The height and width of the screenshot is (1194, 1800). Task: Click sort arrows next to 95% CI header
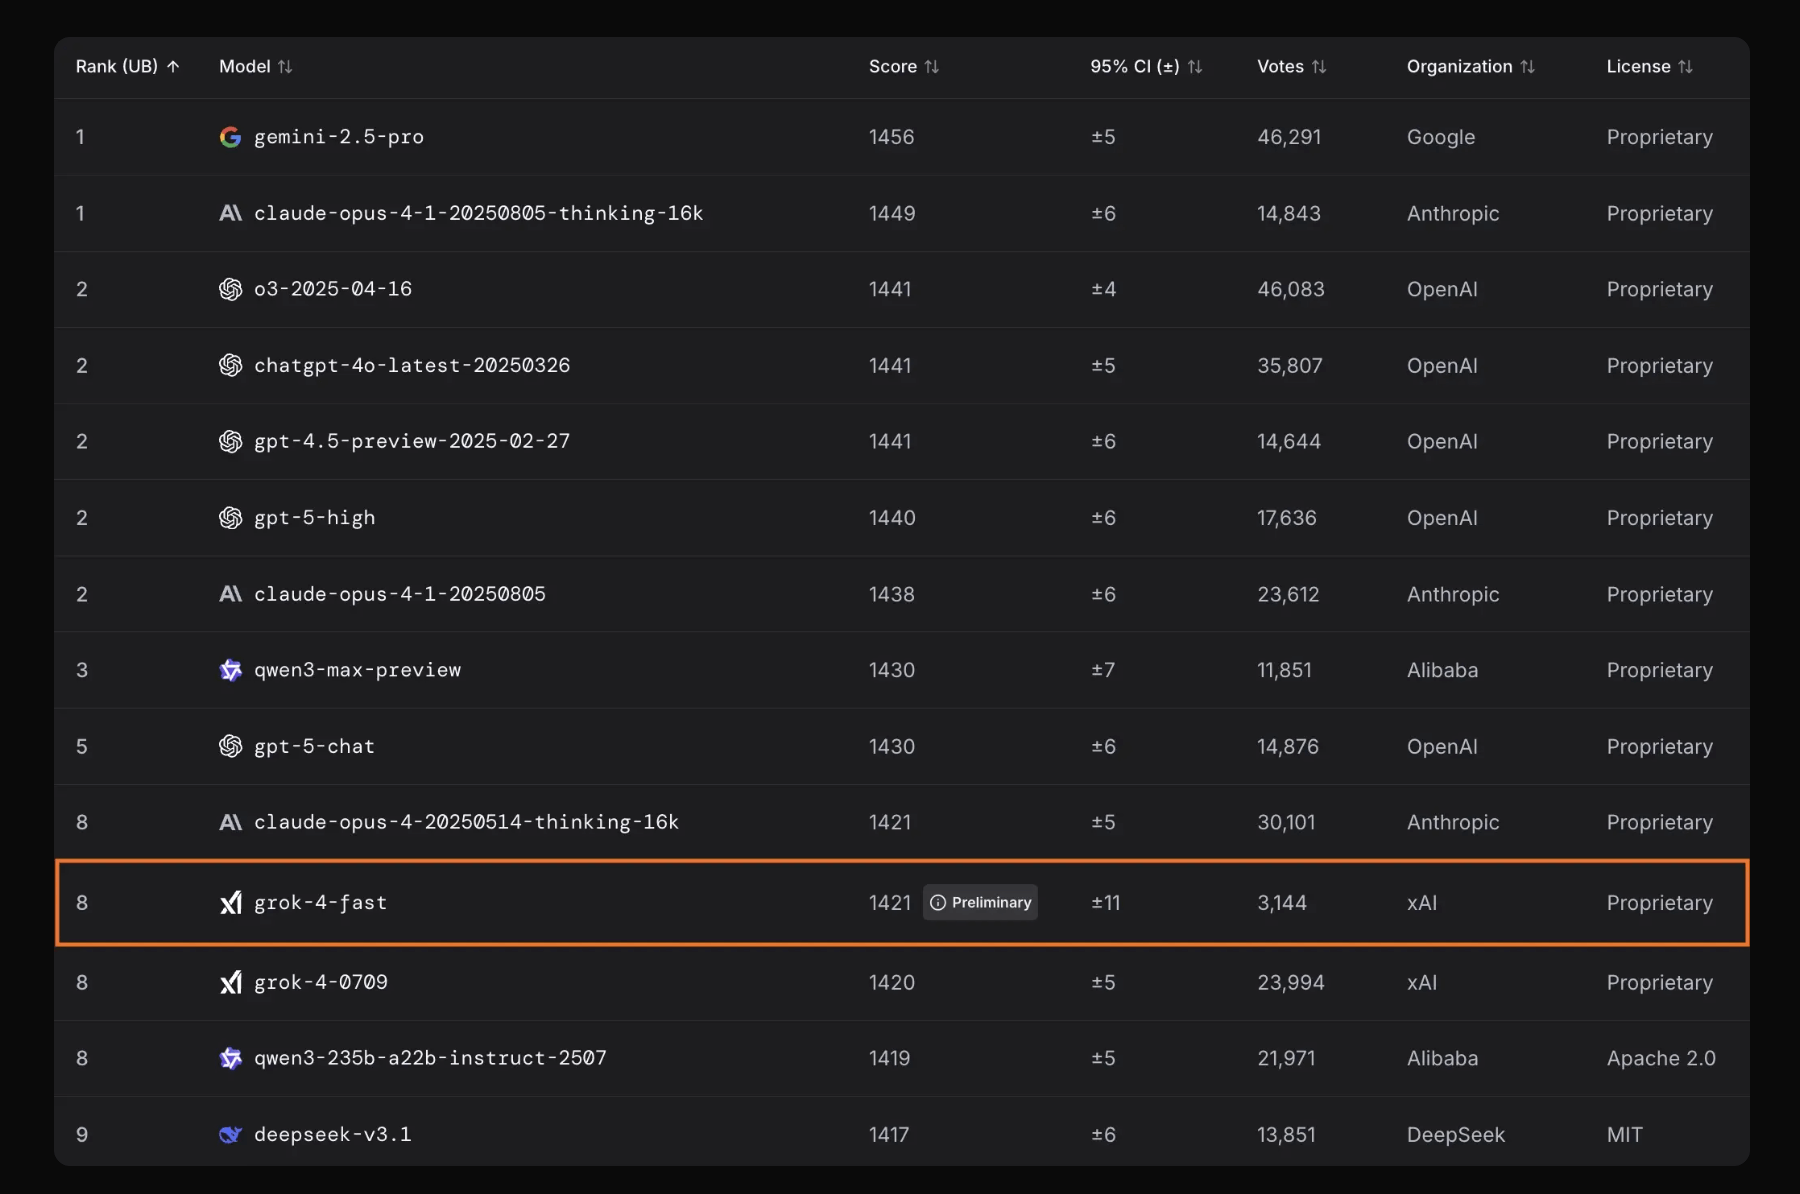click(x=1195, y=66)
